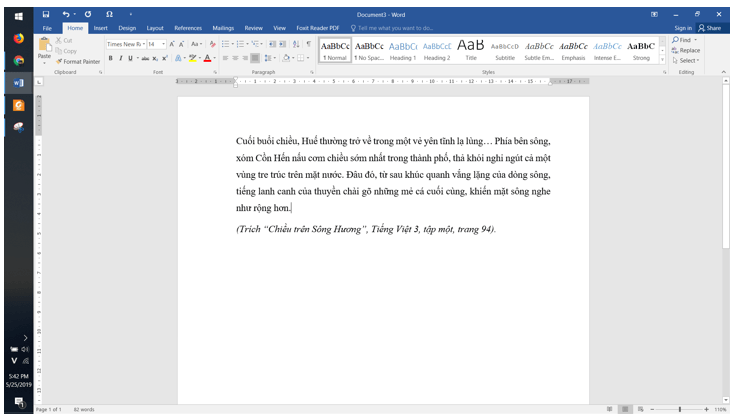Open the font name dropdown

126,44
